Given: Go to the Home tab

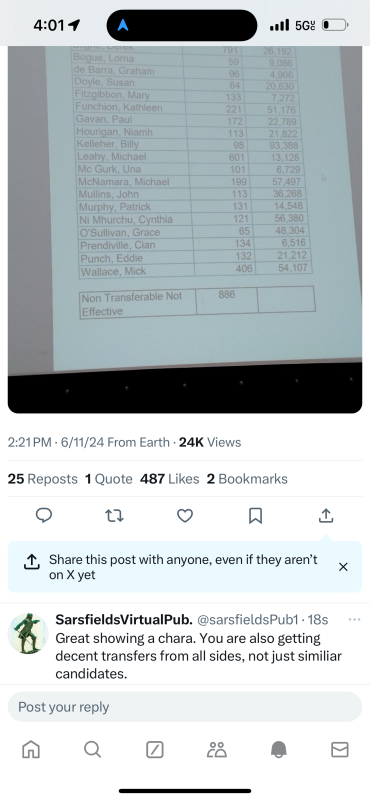Looking at the screenshot, I should [31, 749].
